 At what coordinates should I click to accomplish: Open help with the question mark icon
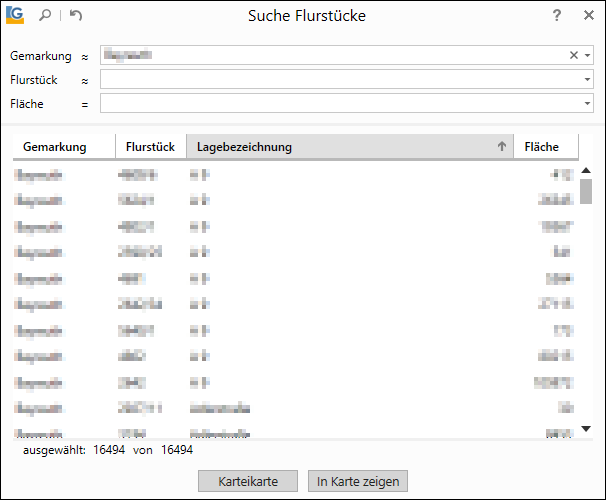557,16
